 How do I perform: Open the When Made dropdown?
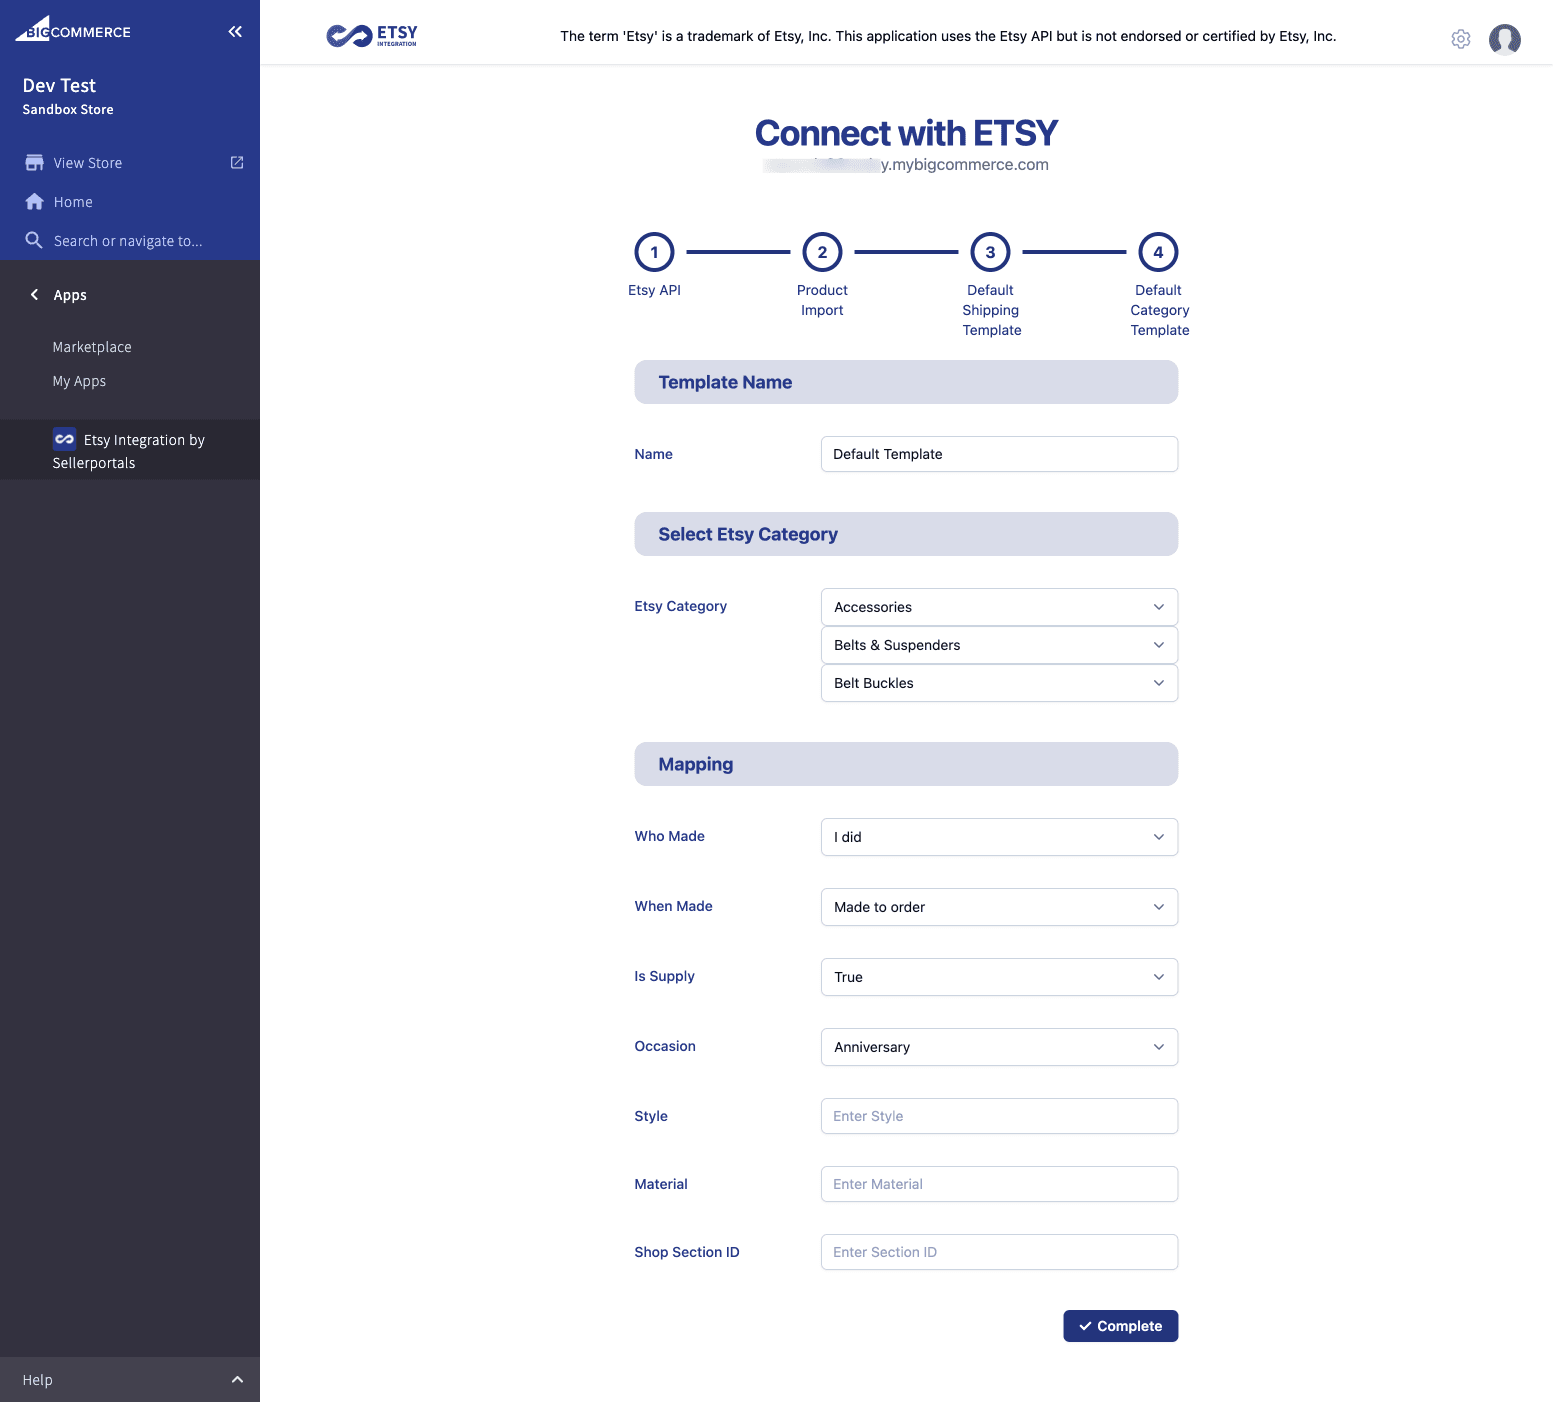pos(1000,907)
